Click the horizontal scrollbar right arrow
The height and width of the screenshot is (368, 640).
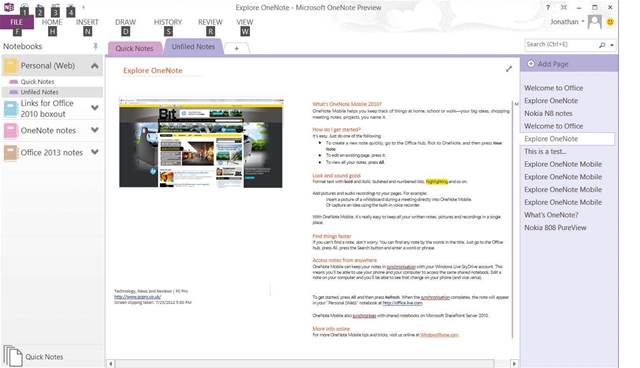click(514, 364)
